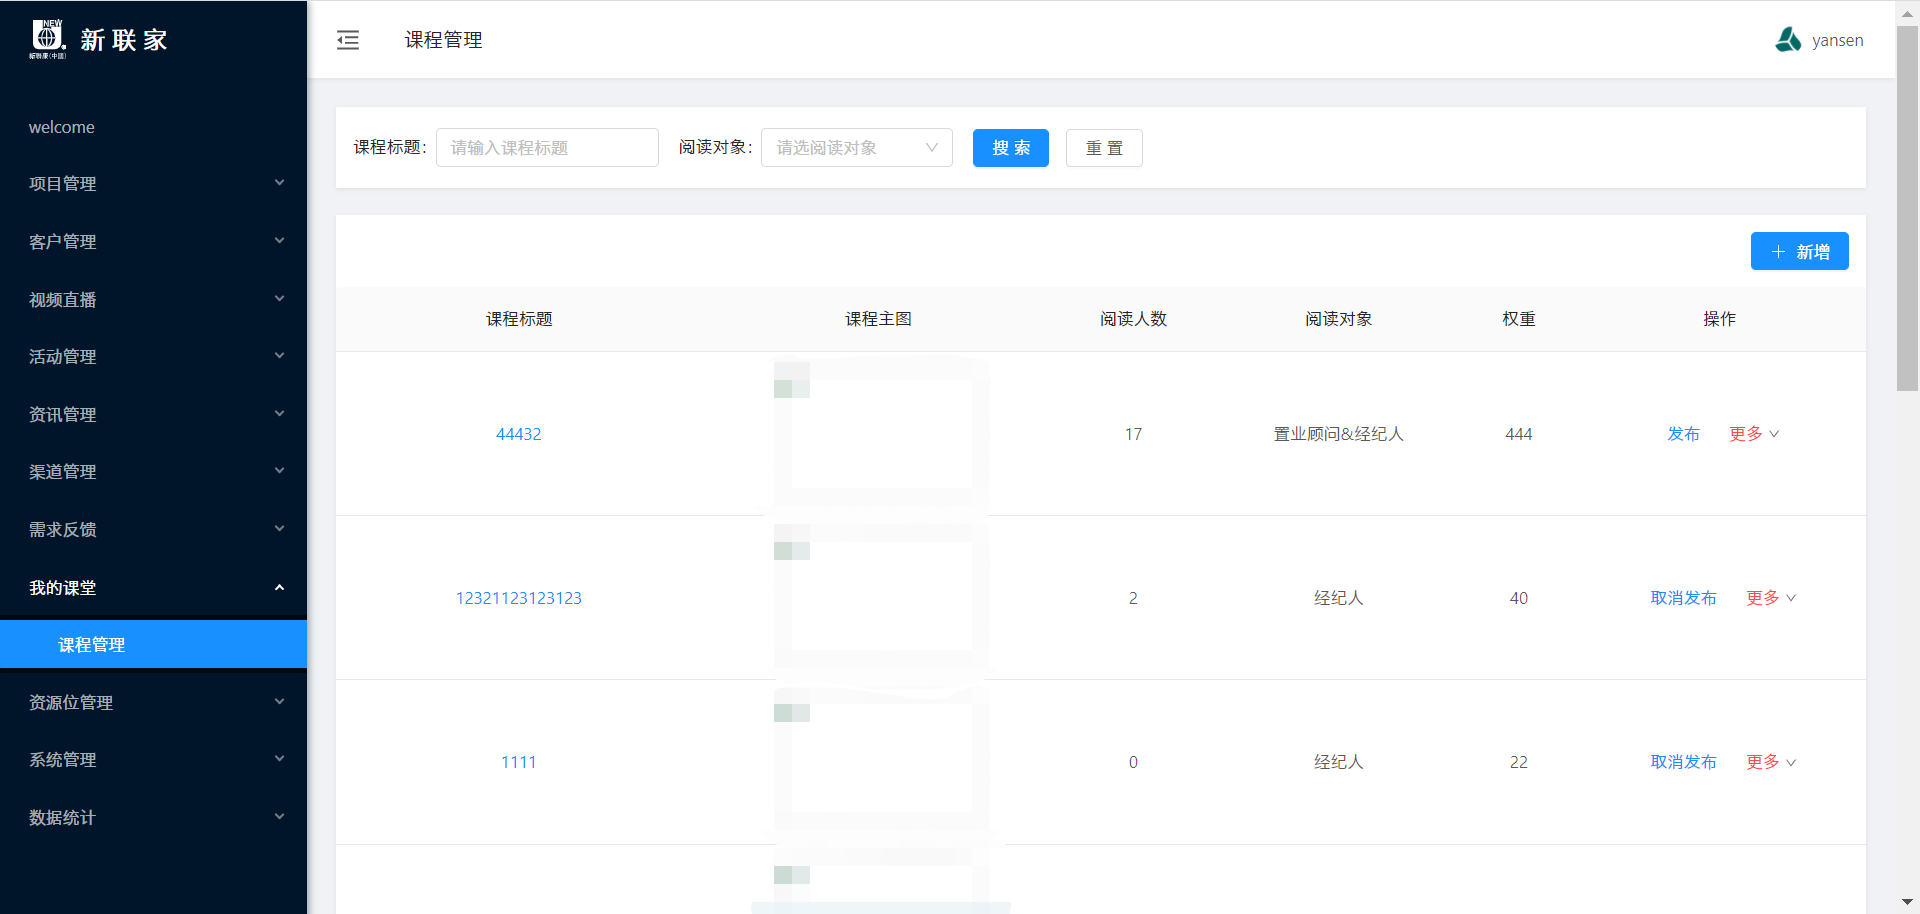Expand the 资讯管理 menu
This screenshot has height=914, width=1920.
[x=153, y=415]
